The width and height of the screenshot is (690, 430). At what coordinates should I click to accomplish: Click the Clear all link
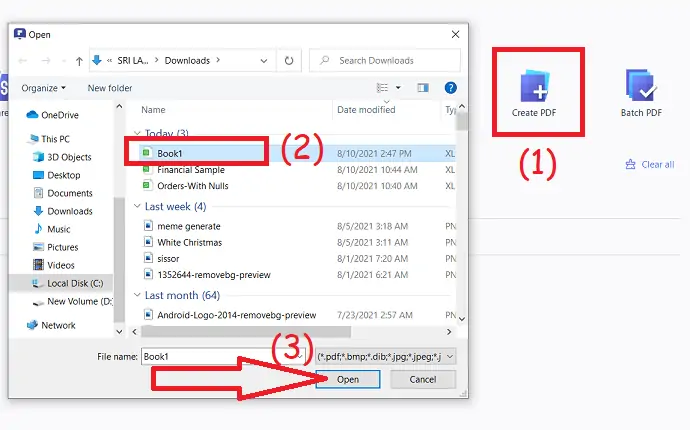point(650,164)
